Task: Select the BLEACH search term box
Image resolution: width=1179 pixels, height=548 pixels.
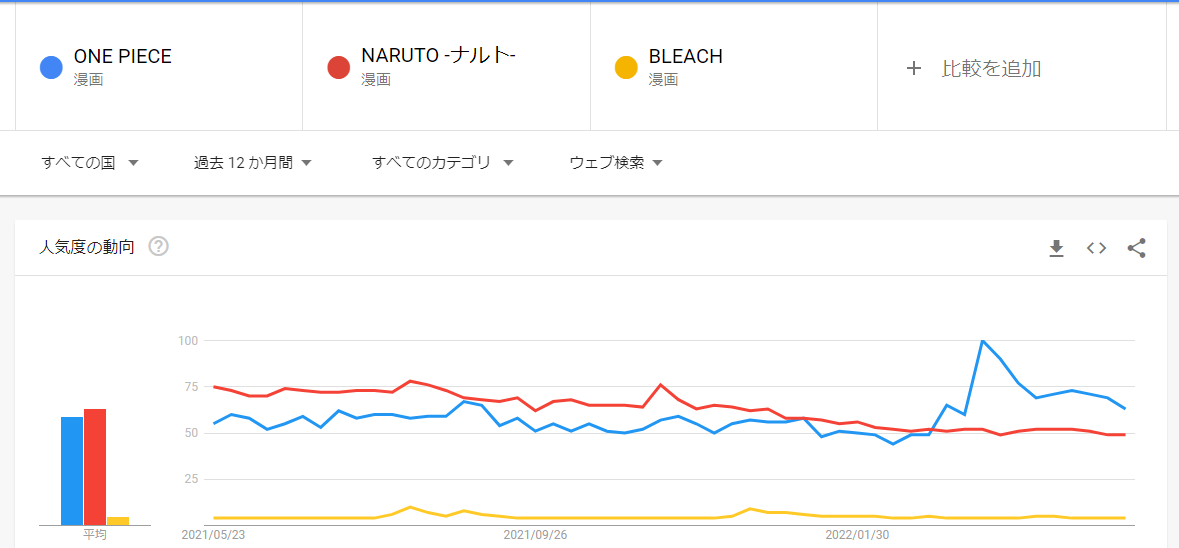Action: pyautogui.click(x=686, y=57)
